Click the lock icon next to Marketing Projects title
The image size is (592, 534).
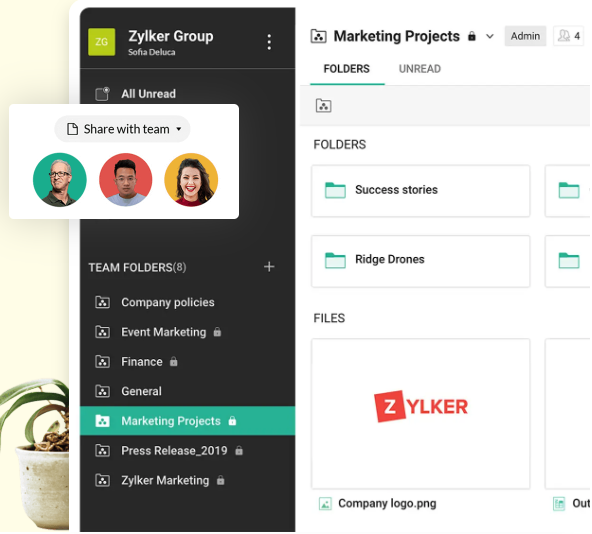point(472,37)
